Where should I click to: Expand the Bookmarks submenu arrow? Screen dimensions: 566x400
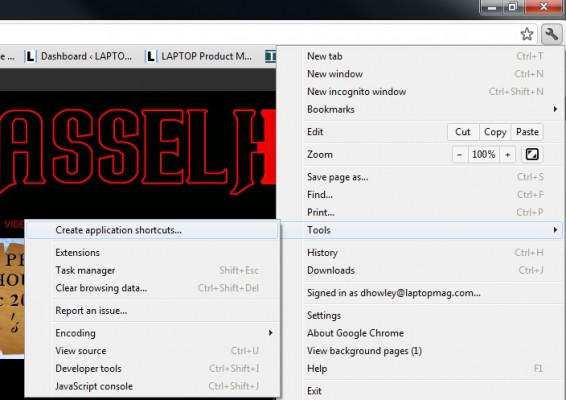(x=556, y=109)
